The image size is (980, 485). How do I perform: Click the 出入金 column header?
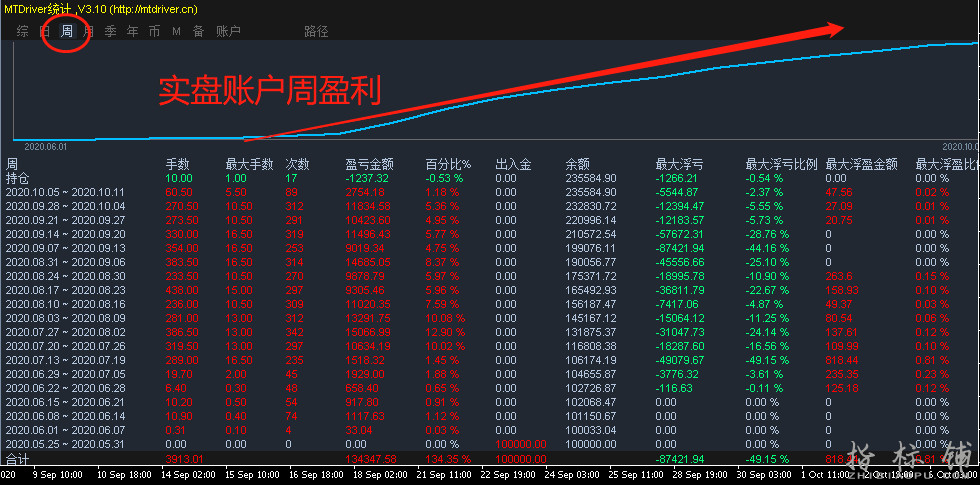coord(512,164)
